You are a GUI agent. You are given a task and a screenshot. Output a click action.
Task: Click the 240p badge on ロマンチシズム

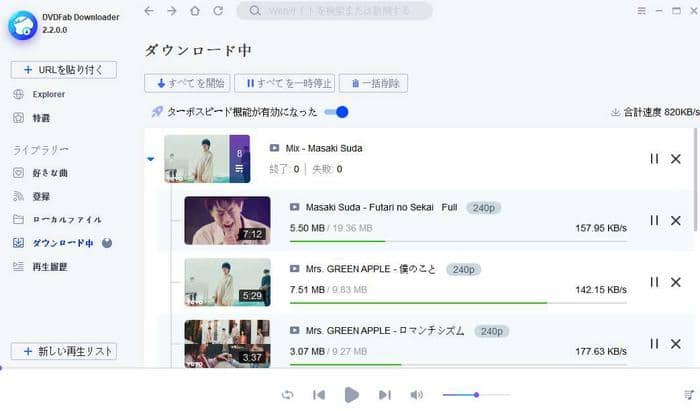[492, 331]
